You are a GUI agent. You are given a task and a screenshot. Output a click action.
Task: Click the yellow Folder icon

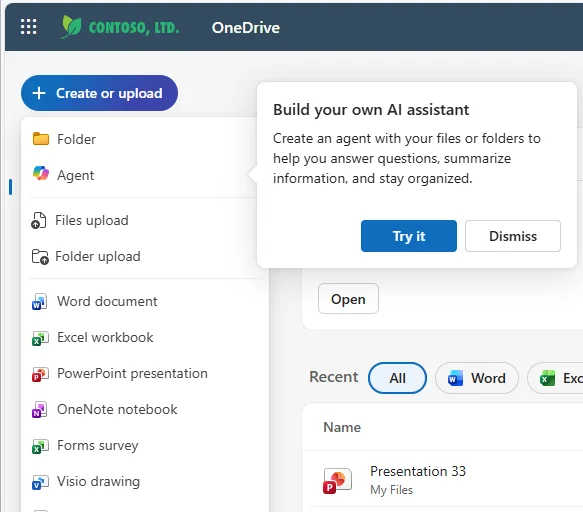coord(41,139)
